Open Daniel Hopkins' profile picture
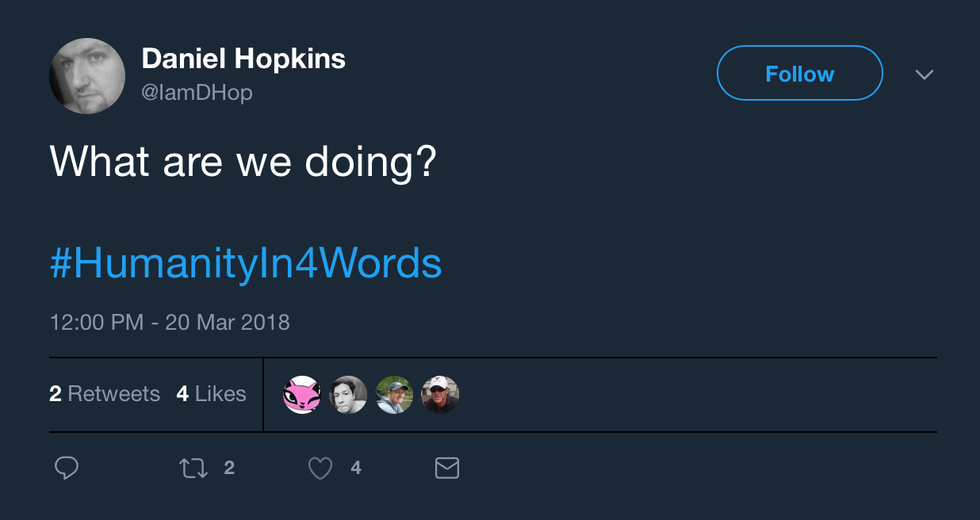980x520 pixels. [87, 76]
